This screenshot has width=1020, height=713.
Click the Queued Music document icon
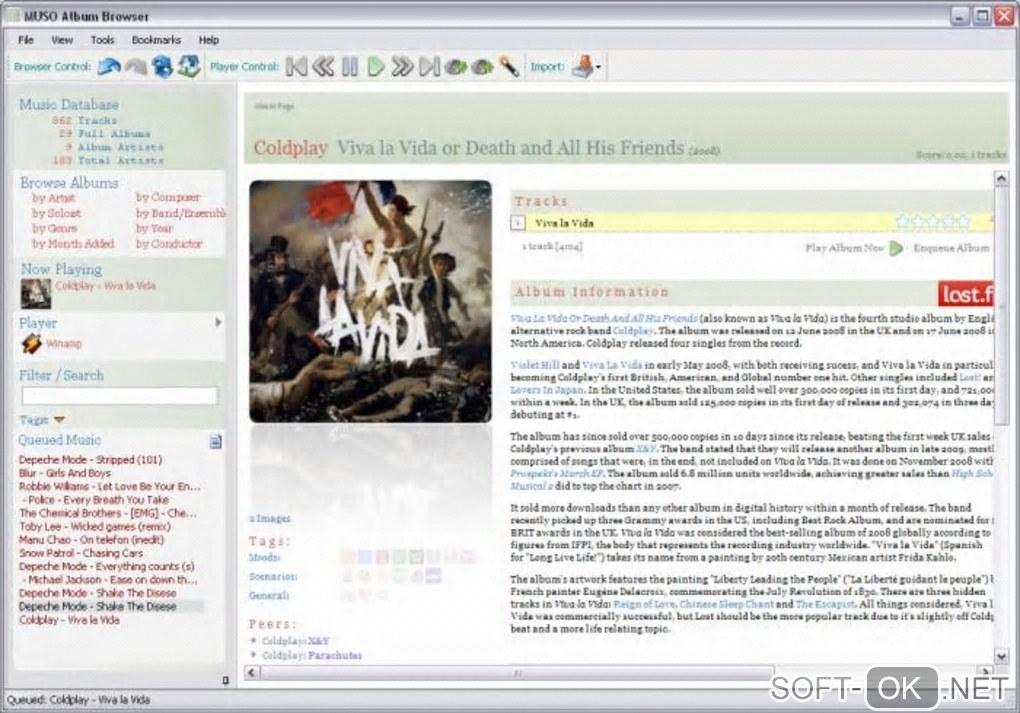215,442
